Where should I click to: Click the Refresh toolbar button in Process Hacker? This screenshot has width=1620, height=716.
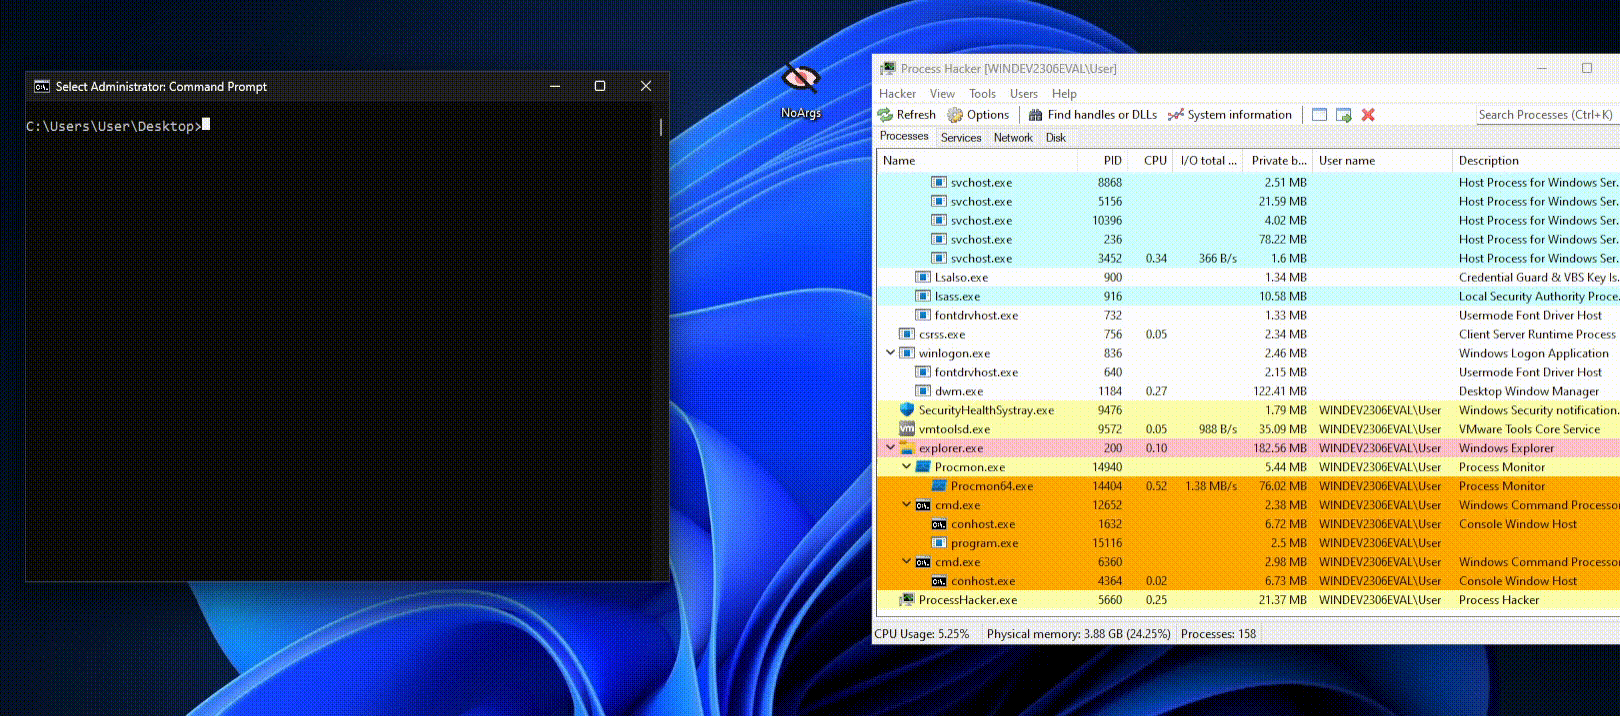(907, 115)
